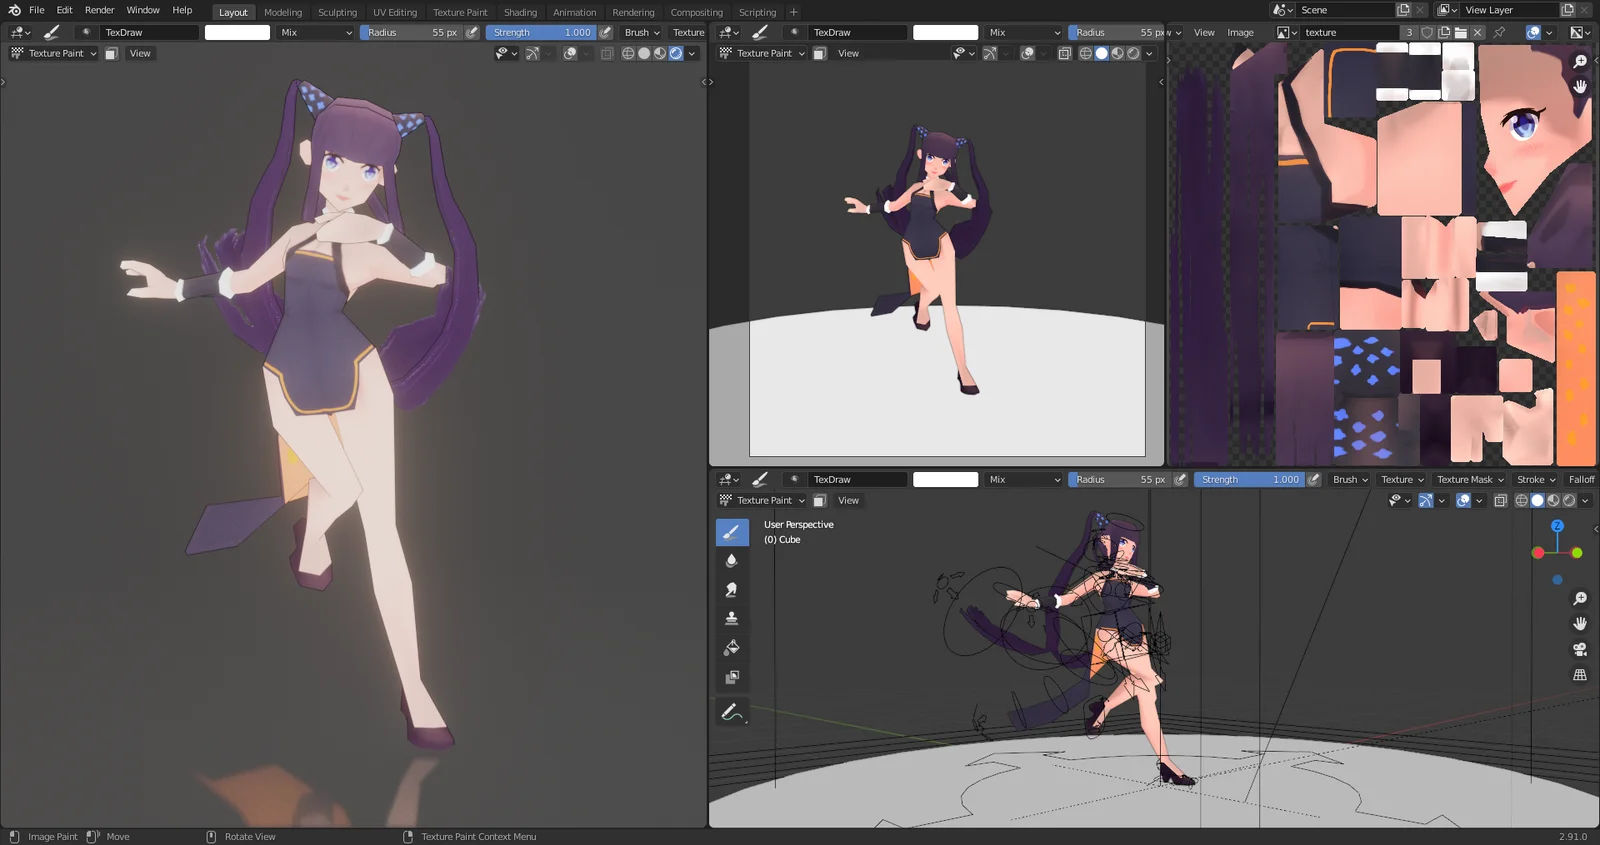The width and height of the screenshot is (1600, 845).
Task: Click the Radius slider in bottom-right header
Action: point(1119,479)
